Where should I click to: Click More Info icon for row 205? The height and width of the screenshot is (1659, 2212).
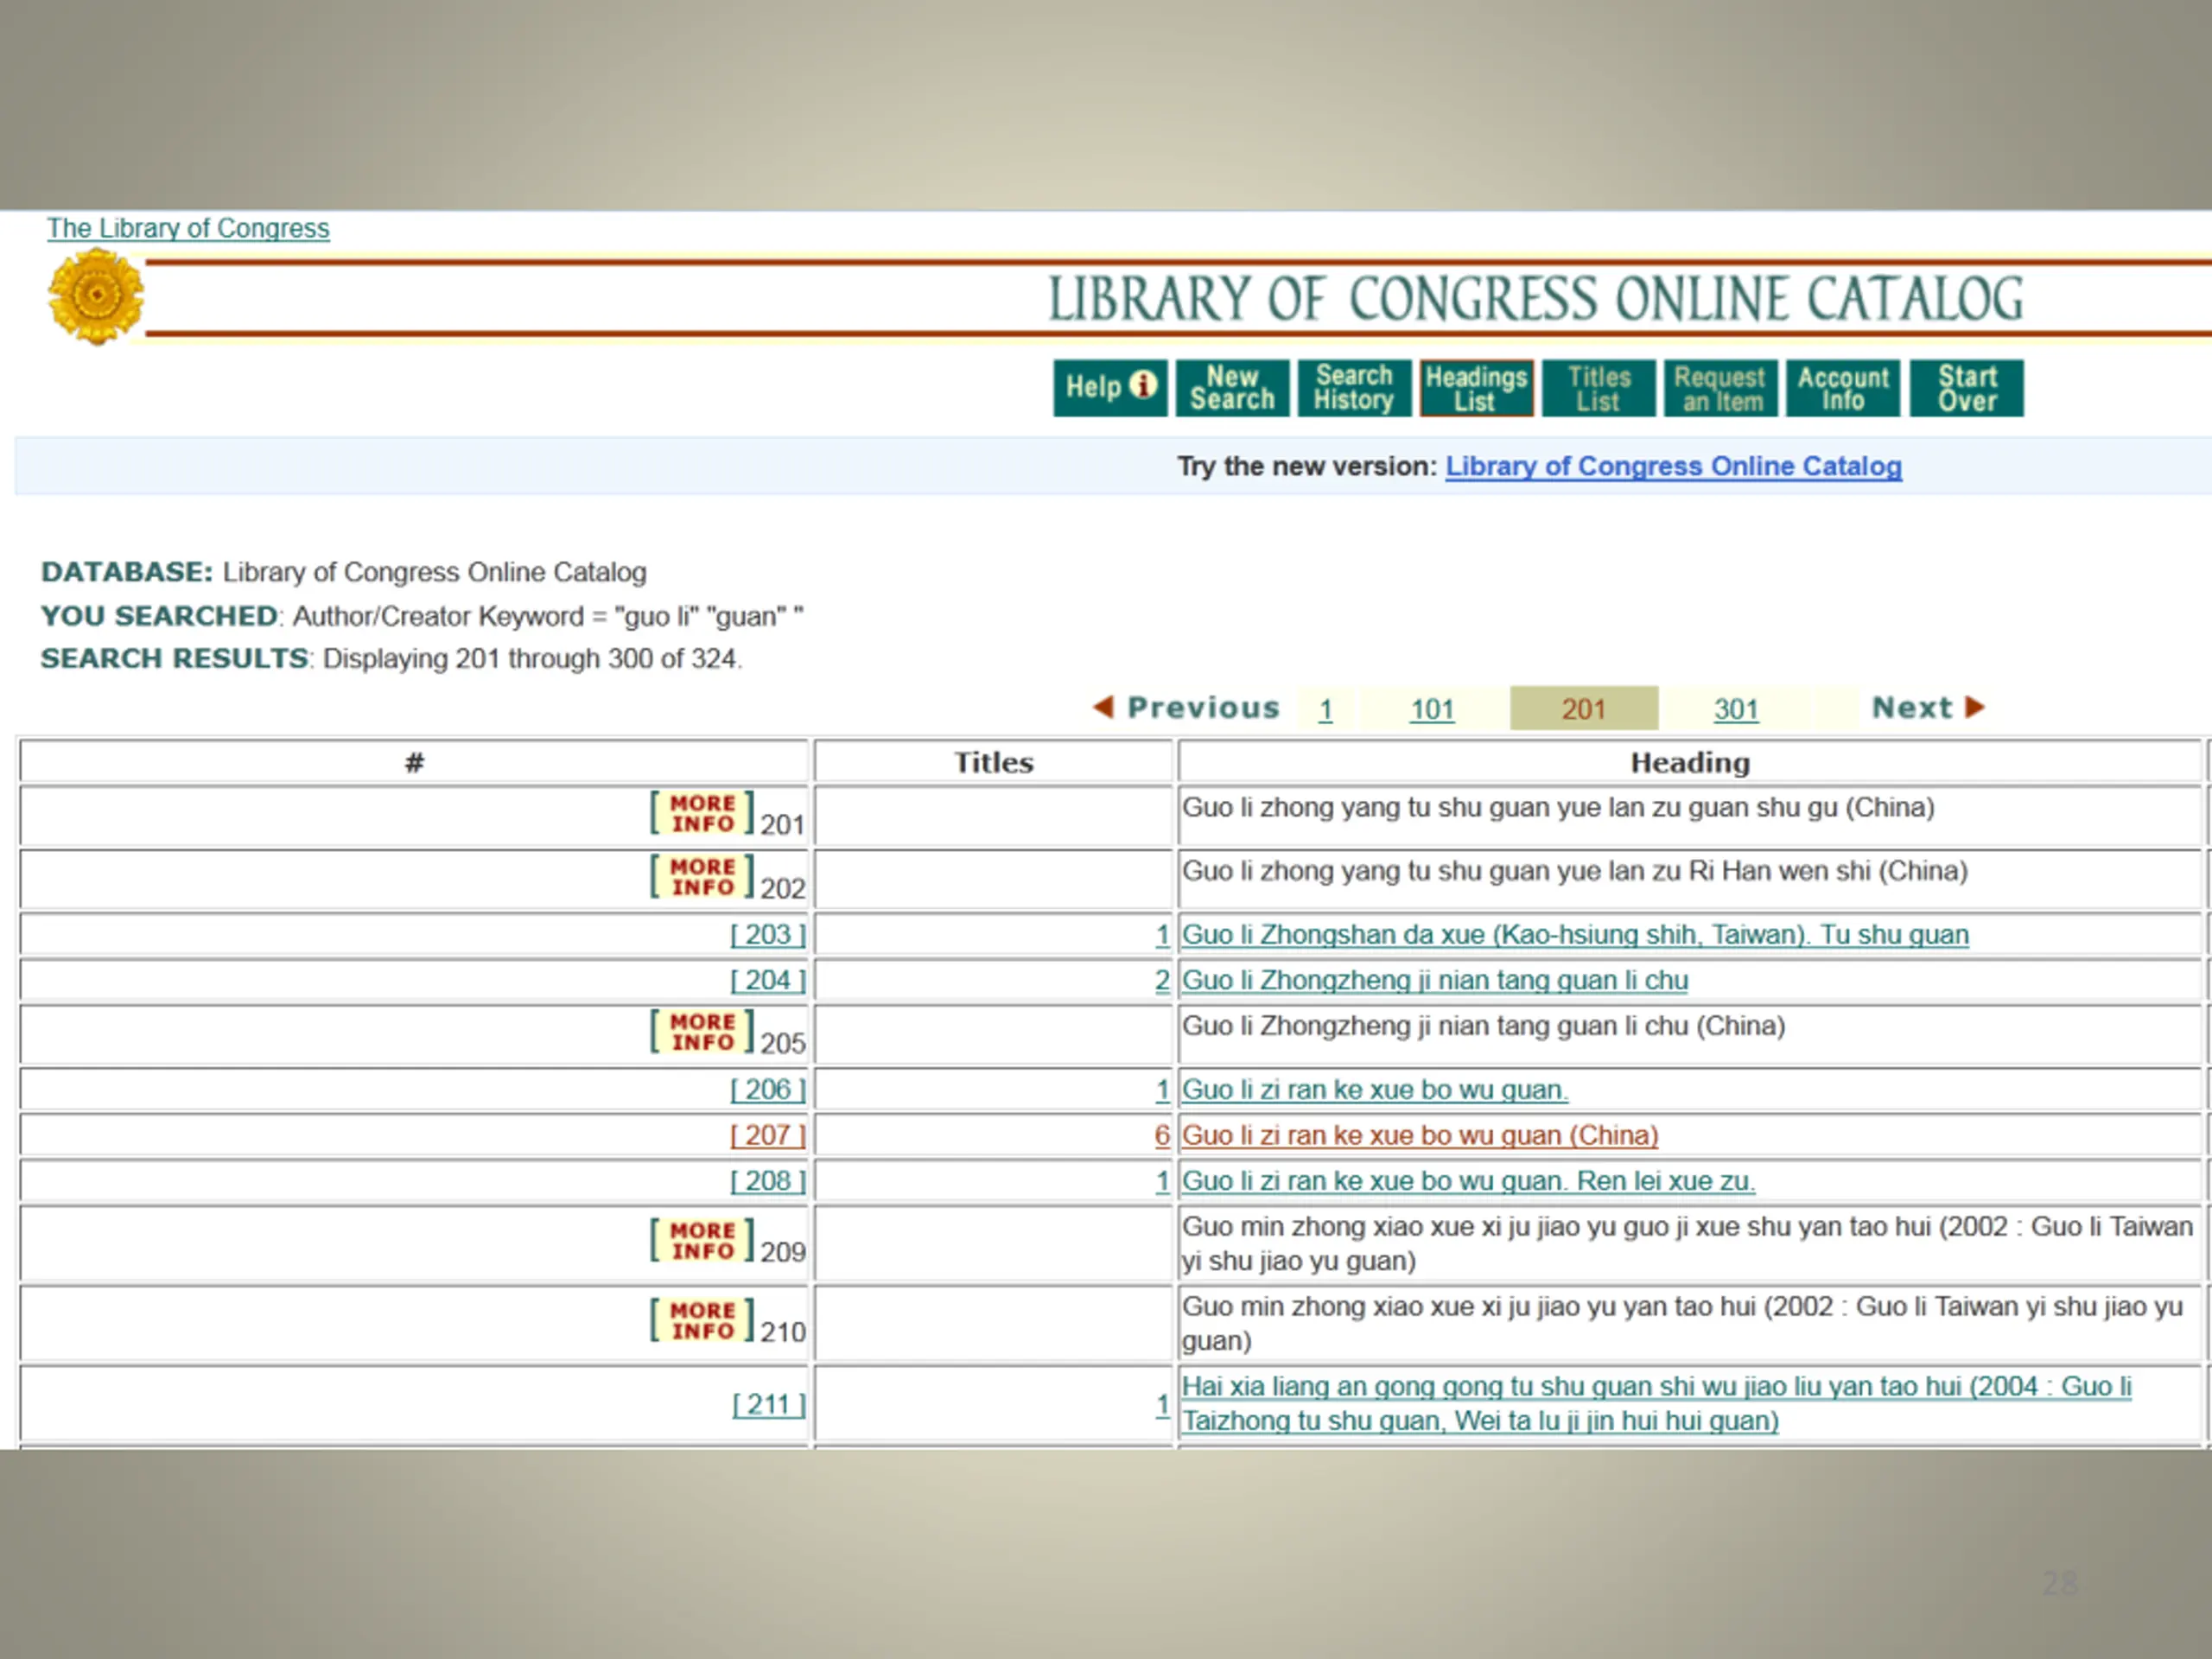coord(702,1031)
